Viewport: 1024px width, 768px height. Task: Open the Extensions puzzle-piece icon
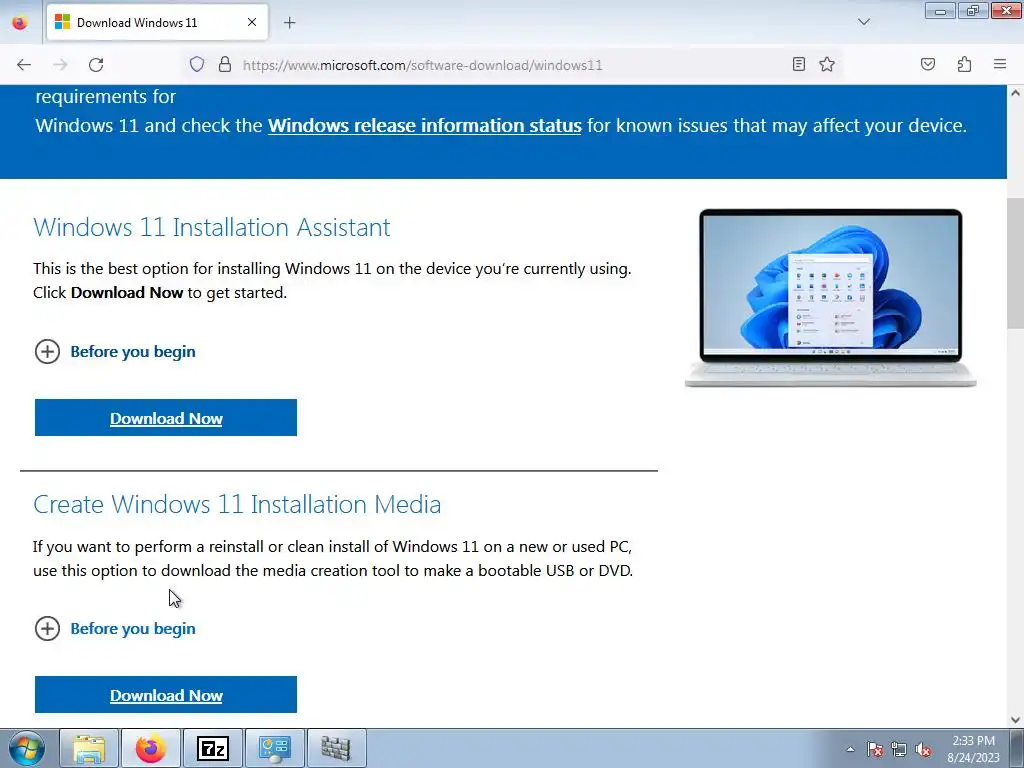tap(964, 64)
